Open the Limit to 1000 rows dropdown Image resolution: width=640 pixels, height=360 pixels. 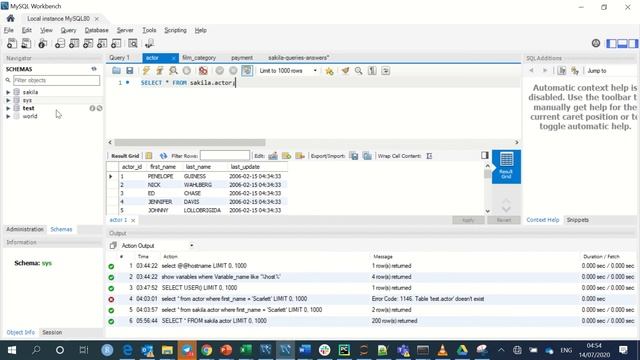pyautogui.click(x=288, y=71)
